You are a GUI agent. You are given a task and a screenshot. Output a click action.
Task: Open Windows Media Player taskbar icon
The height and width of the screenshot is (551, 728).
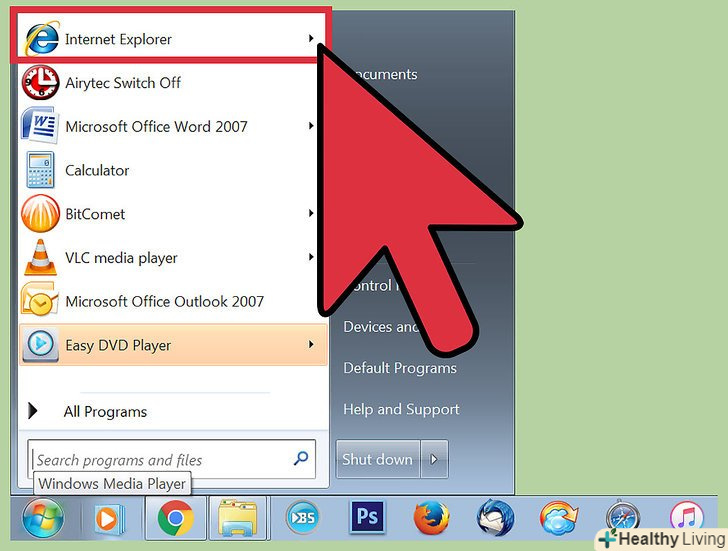(x=110, y=518)
